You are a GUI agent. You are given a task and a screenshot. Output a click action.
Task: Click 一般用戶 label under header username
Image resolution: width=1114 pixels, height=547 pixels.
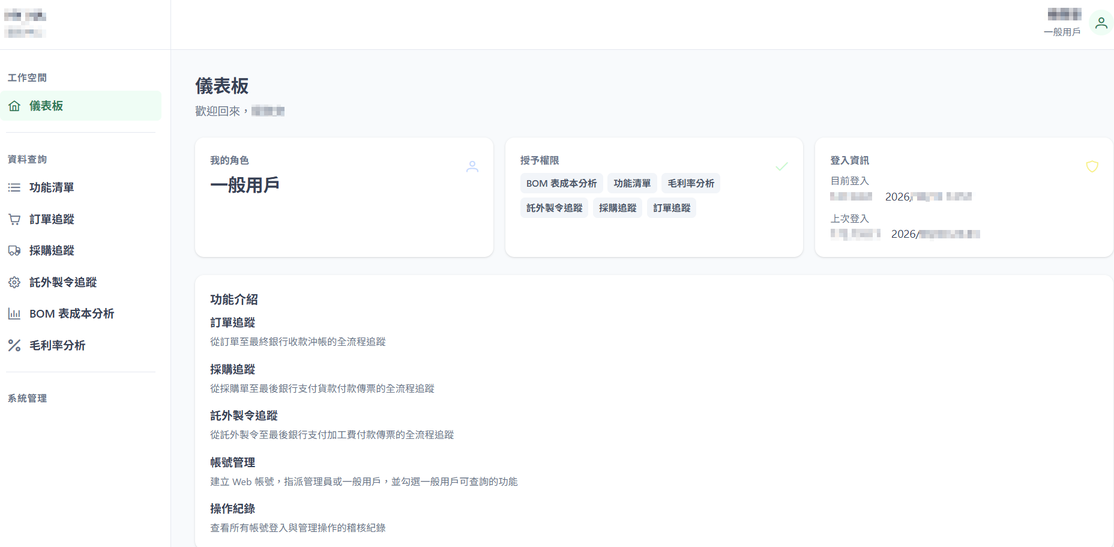pos(1061,32)
